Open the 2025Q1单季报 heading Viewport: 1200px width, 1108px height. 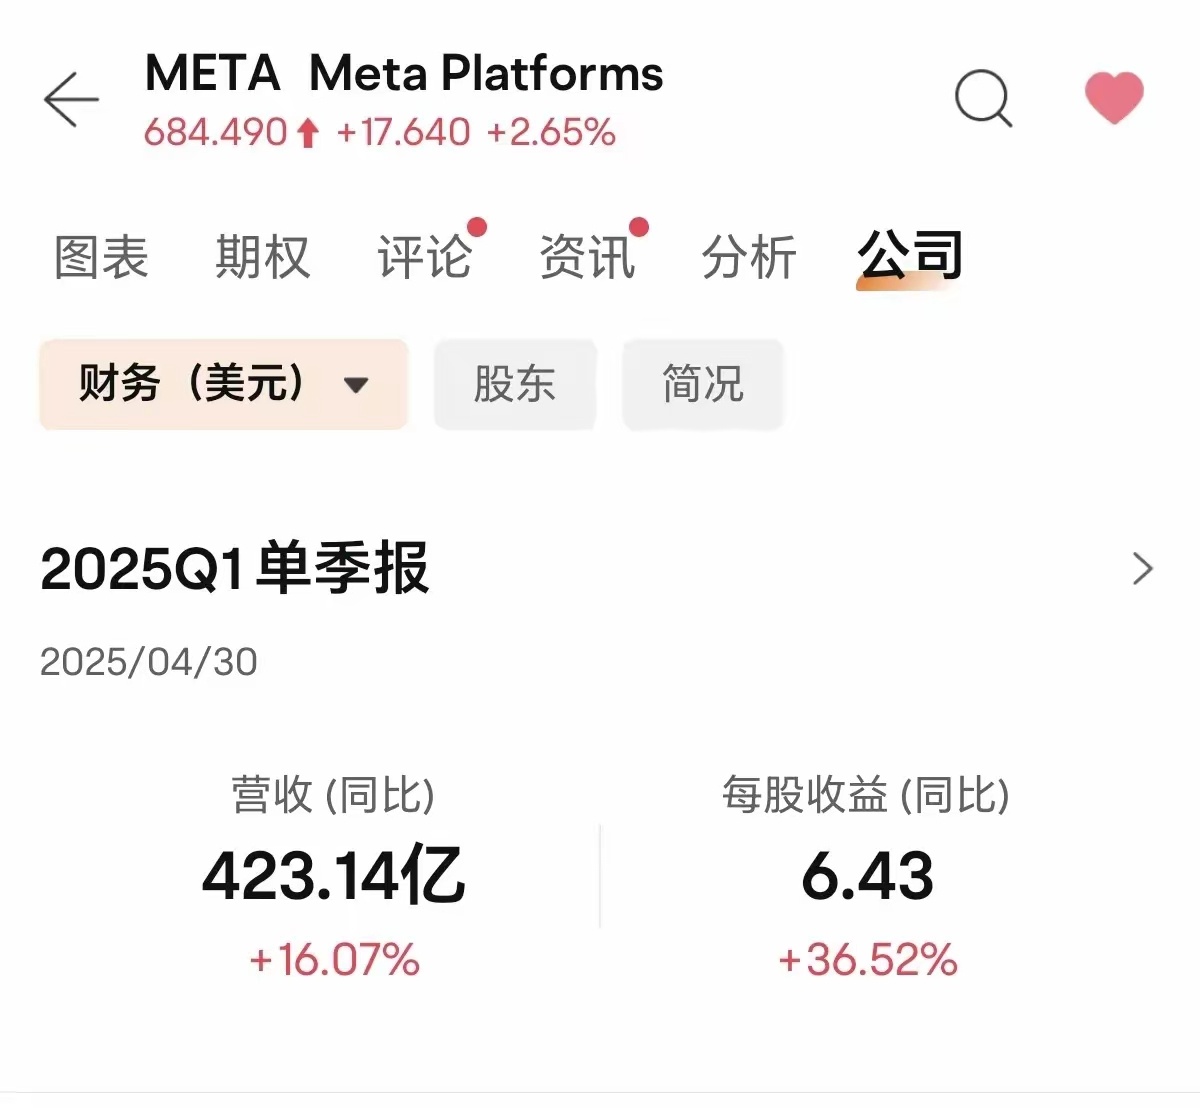[x=235, y=569]
